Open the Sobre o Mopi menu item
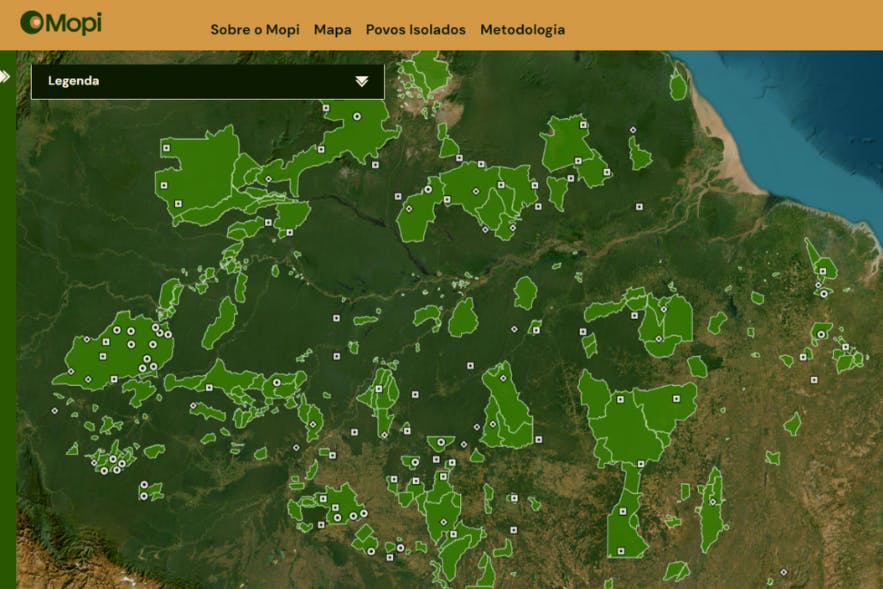 (x=253, y=30)
